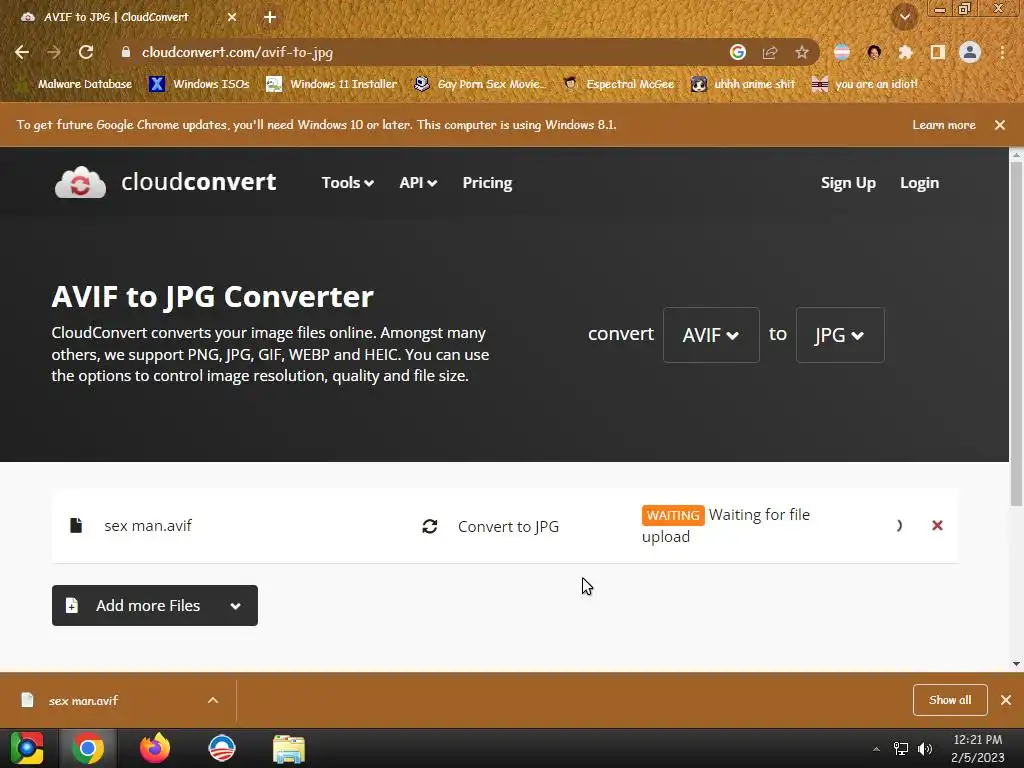Click the Google icon in the address bar

[738, 52]
